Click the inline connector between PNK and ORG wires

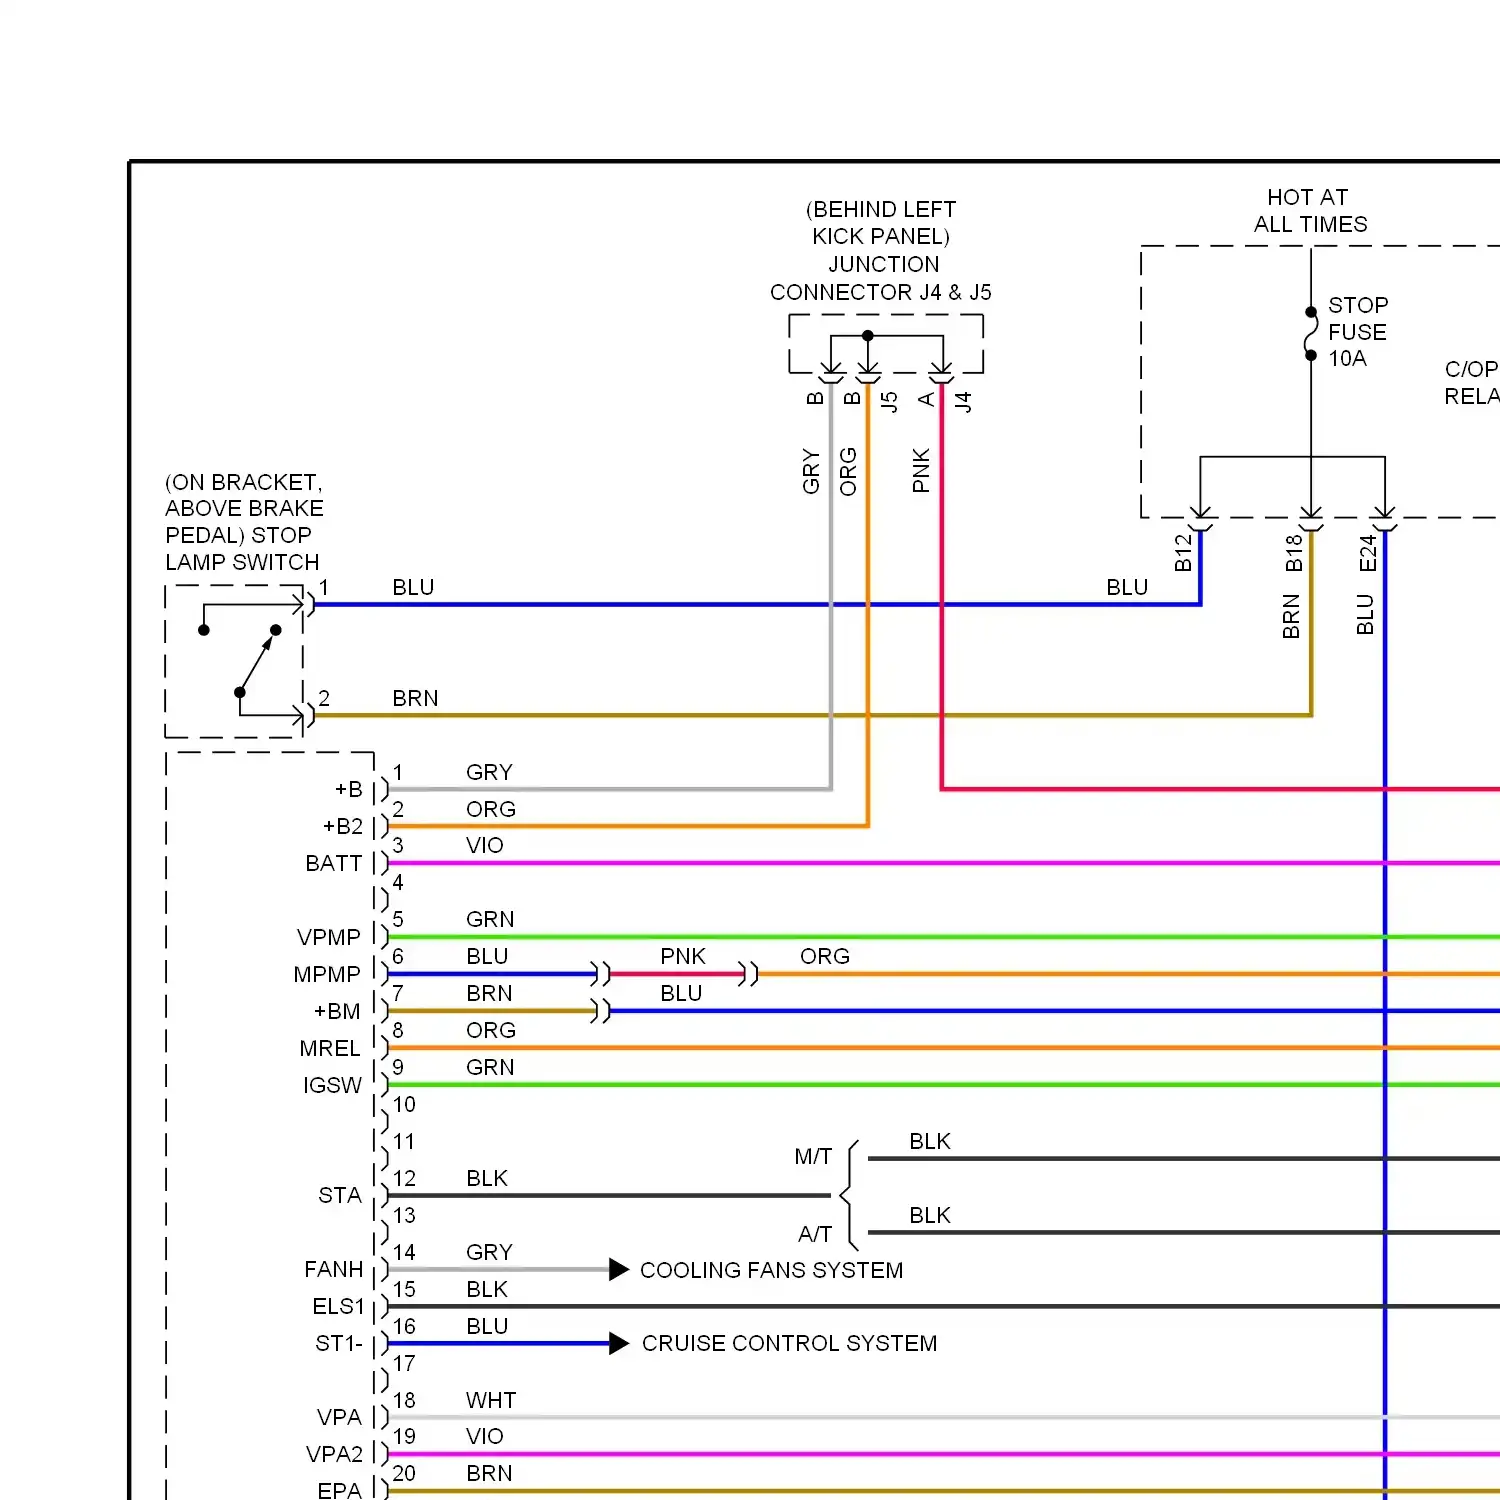[x=748, y=974]
